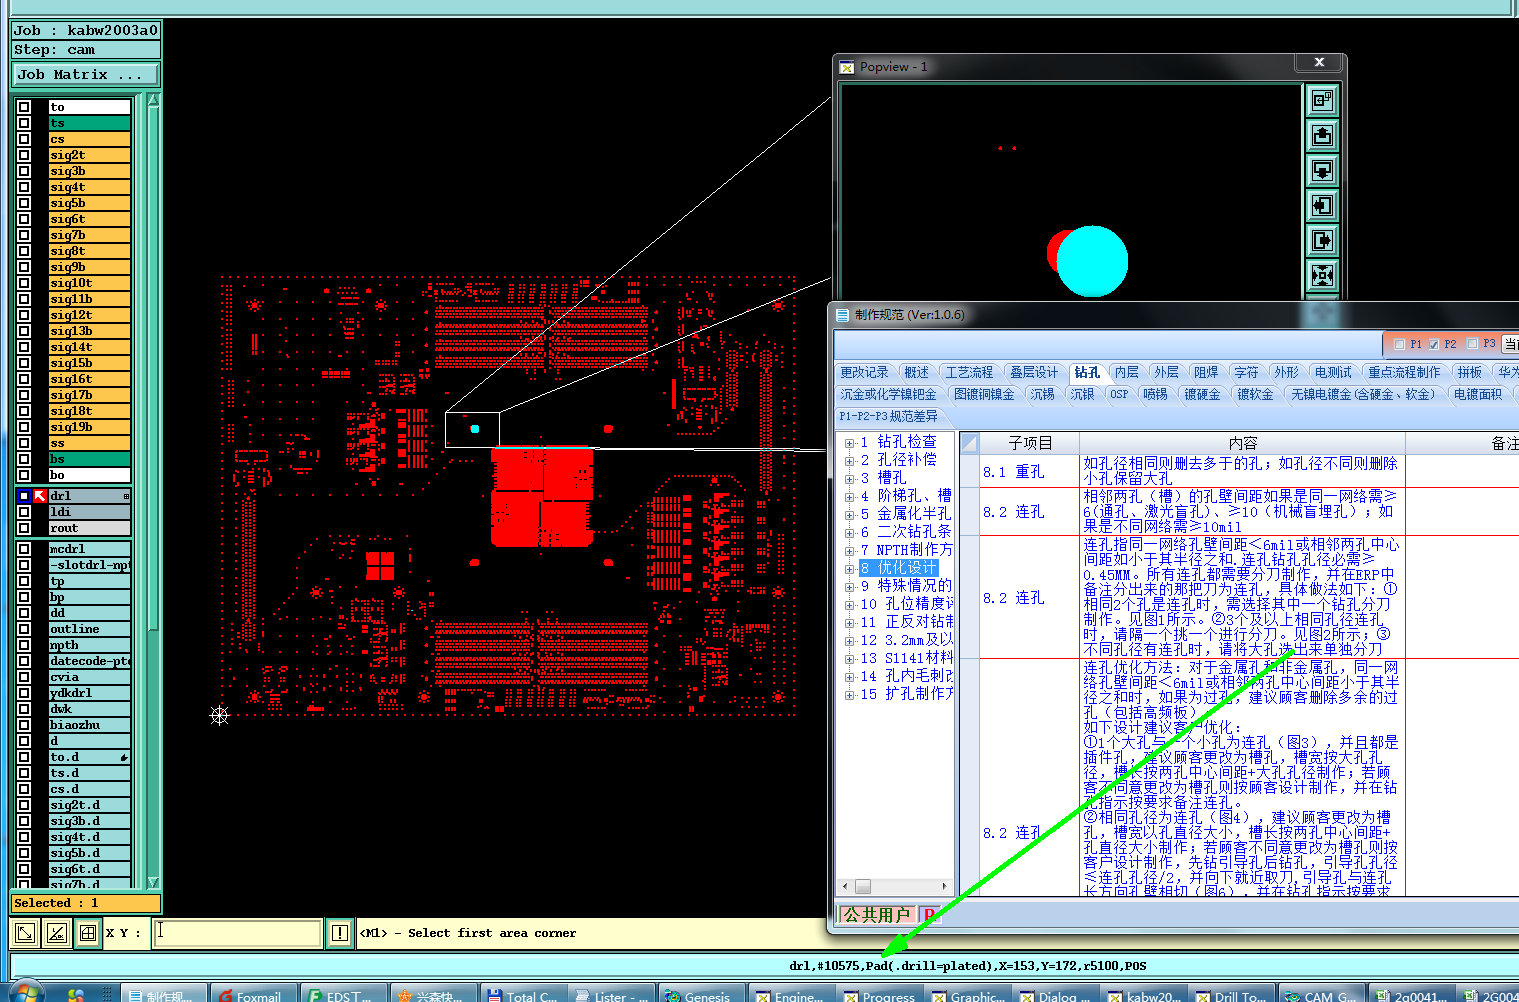The height and width of the screenshot is (1002, 1519).
Task: Select the bs layer green bar
Action: (x=89, y=459)
